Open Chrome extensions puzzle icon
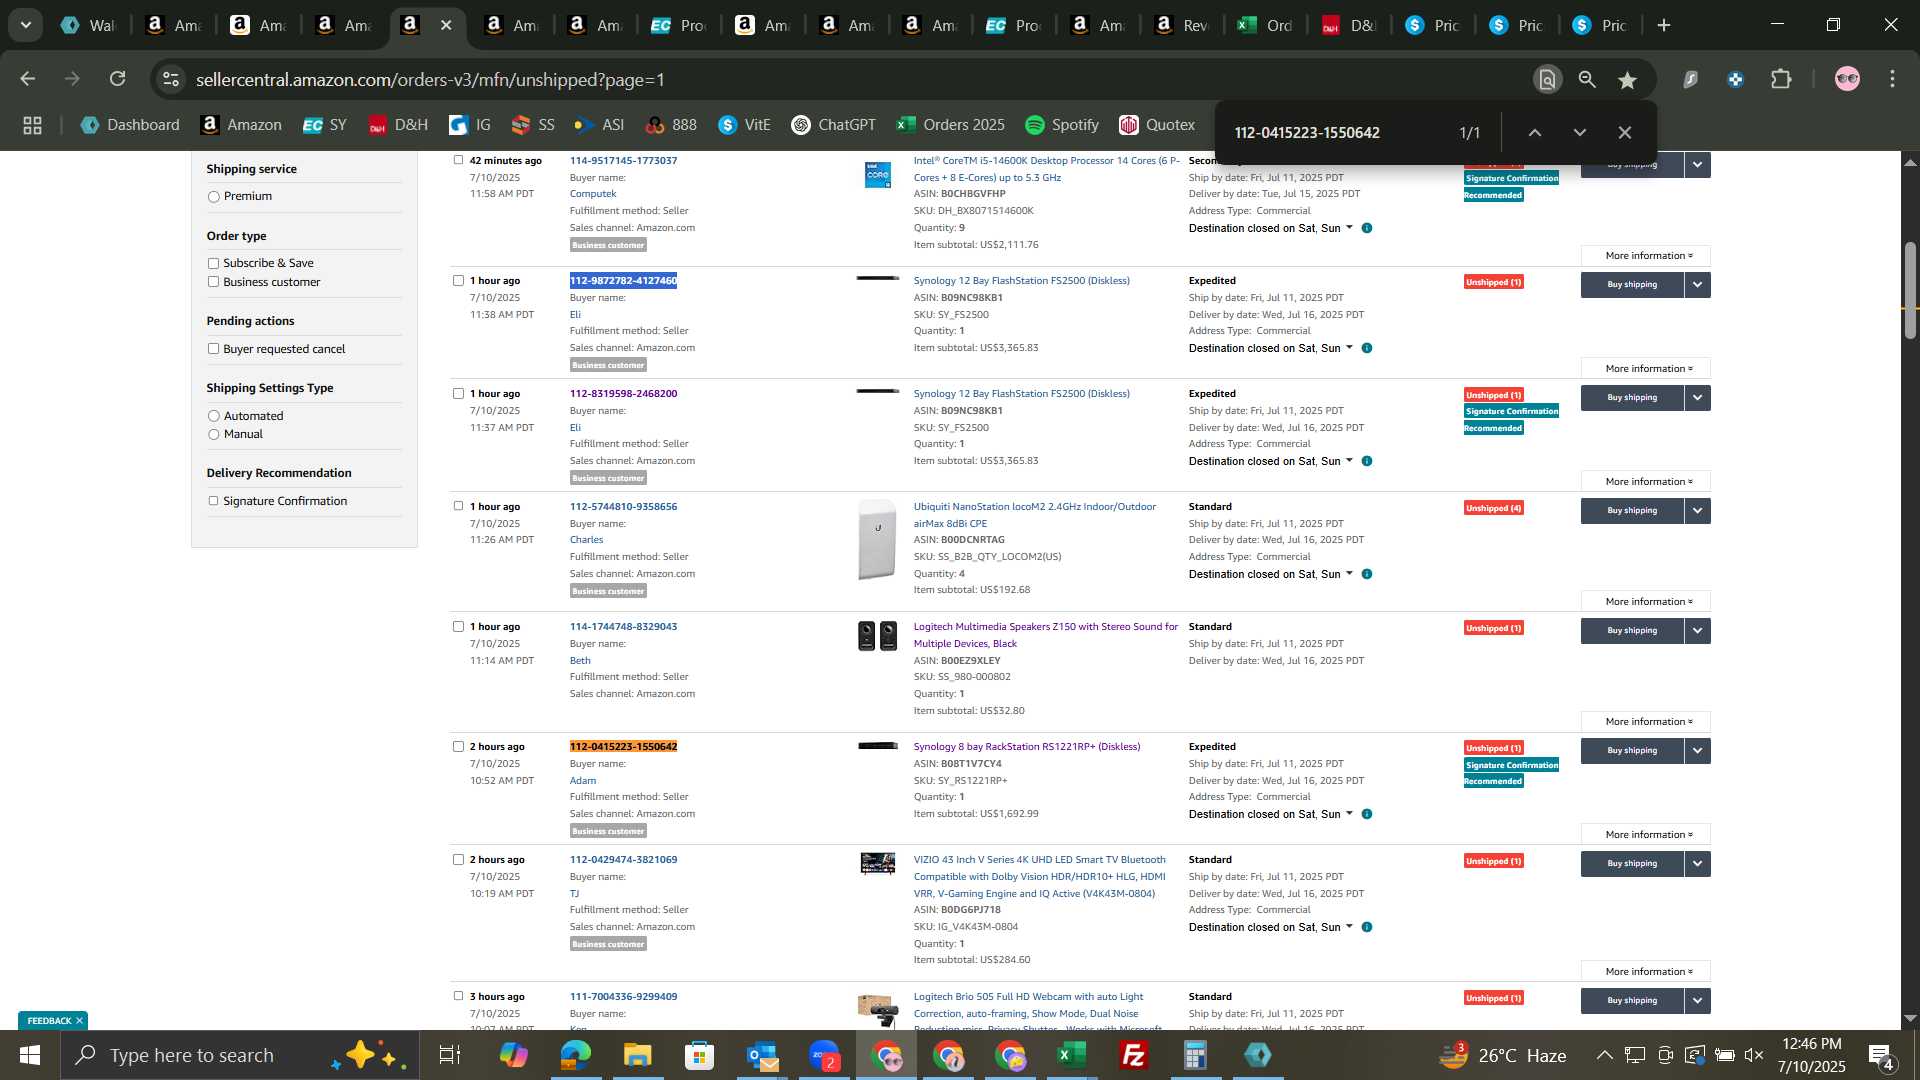The height and width of the screenshot is (1080, 1920). tap(1781, 79)
